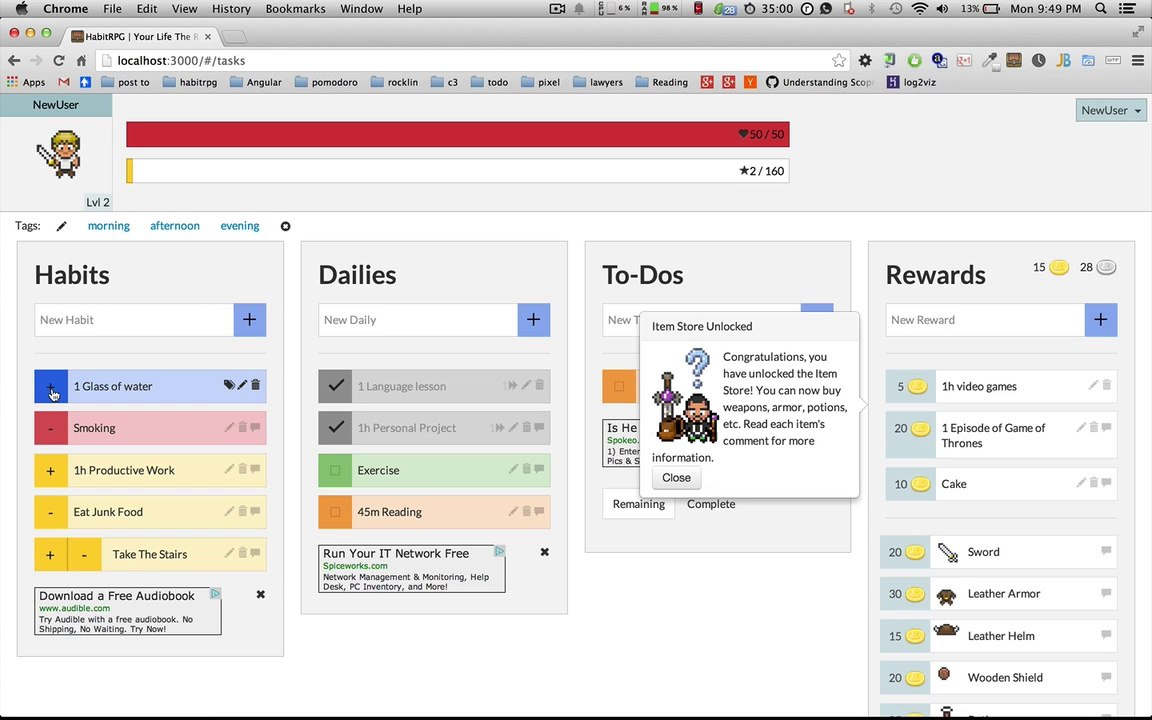The width and height of the screenshot is (1152, 720).
Task: Open the View menu in menu bar
Action: point(184,9)
